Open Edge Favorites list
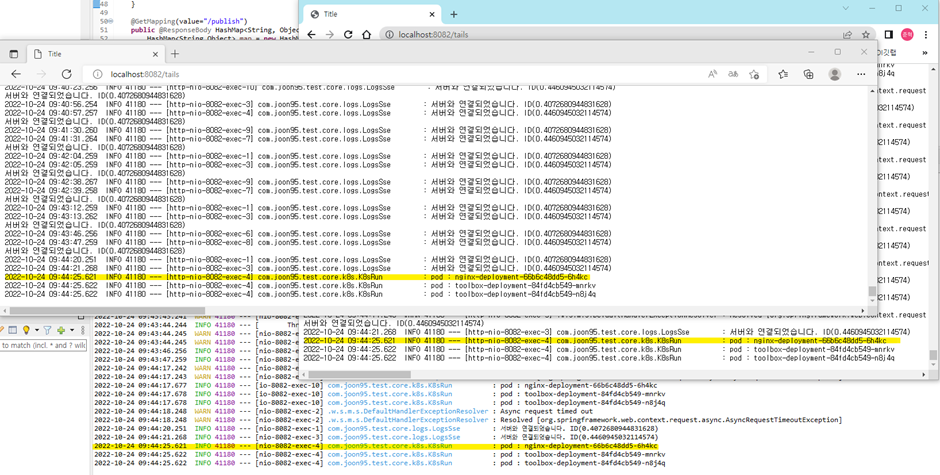940x475 pixels. (x=783, y=74)
